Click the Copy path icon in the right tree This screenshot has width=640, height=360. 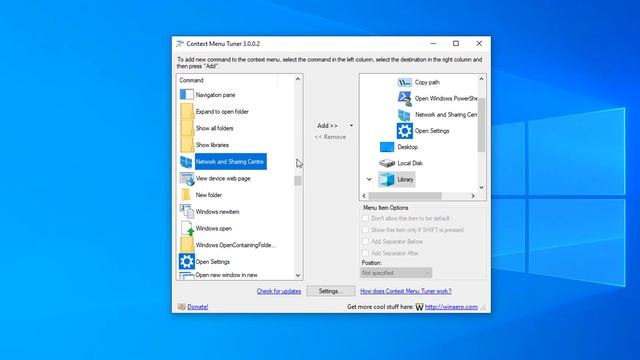click(x=404, y=82)
